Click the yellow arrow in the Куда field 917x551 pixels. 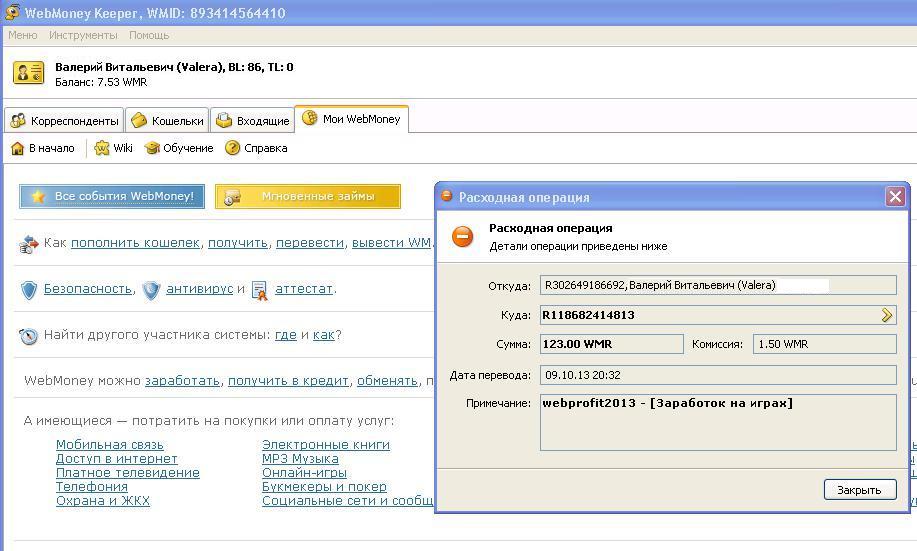click(887, 315)
